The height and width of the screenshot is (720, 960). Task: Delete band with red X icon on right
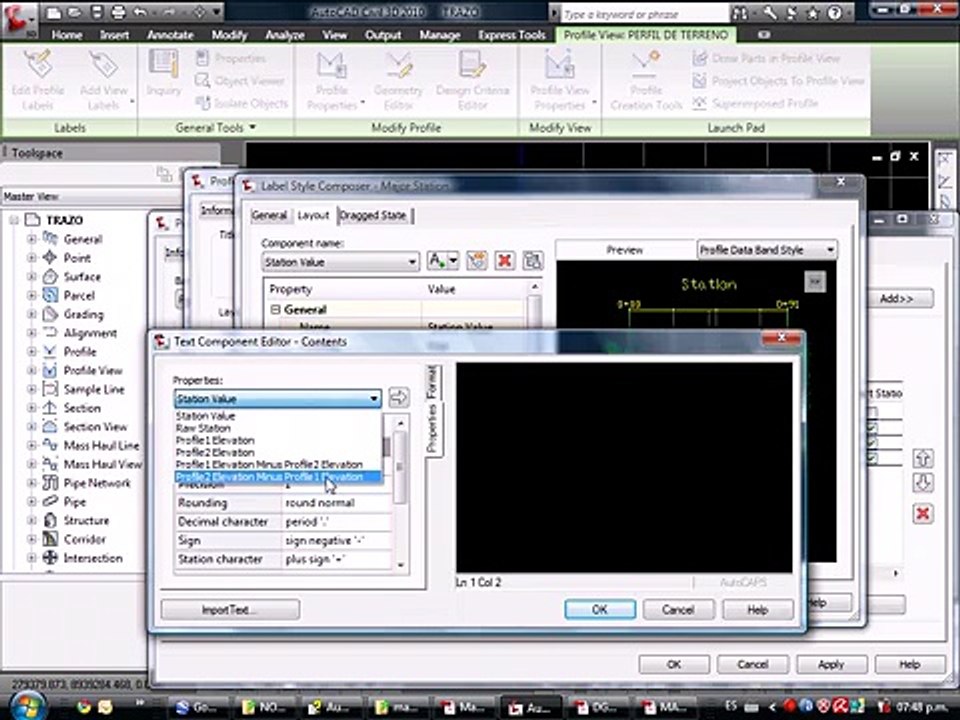pos(923,513)
